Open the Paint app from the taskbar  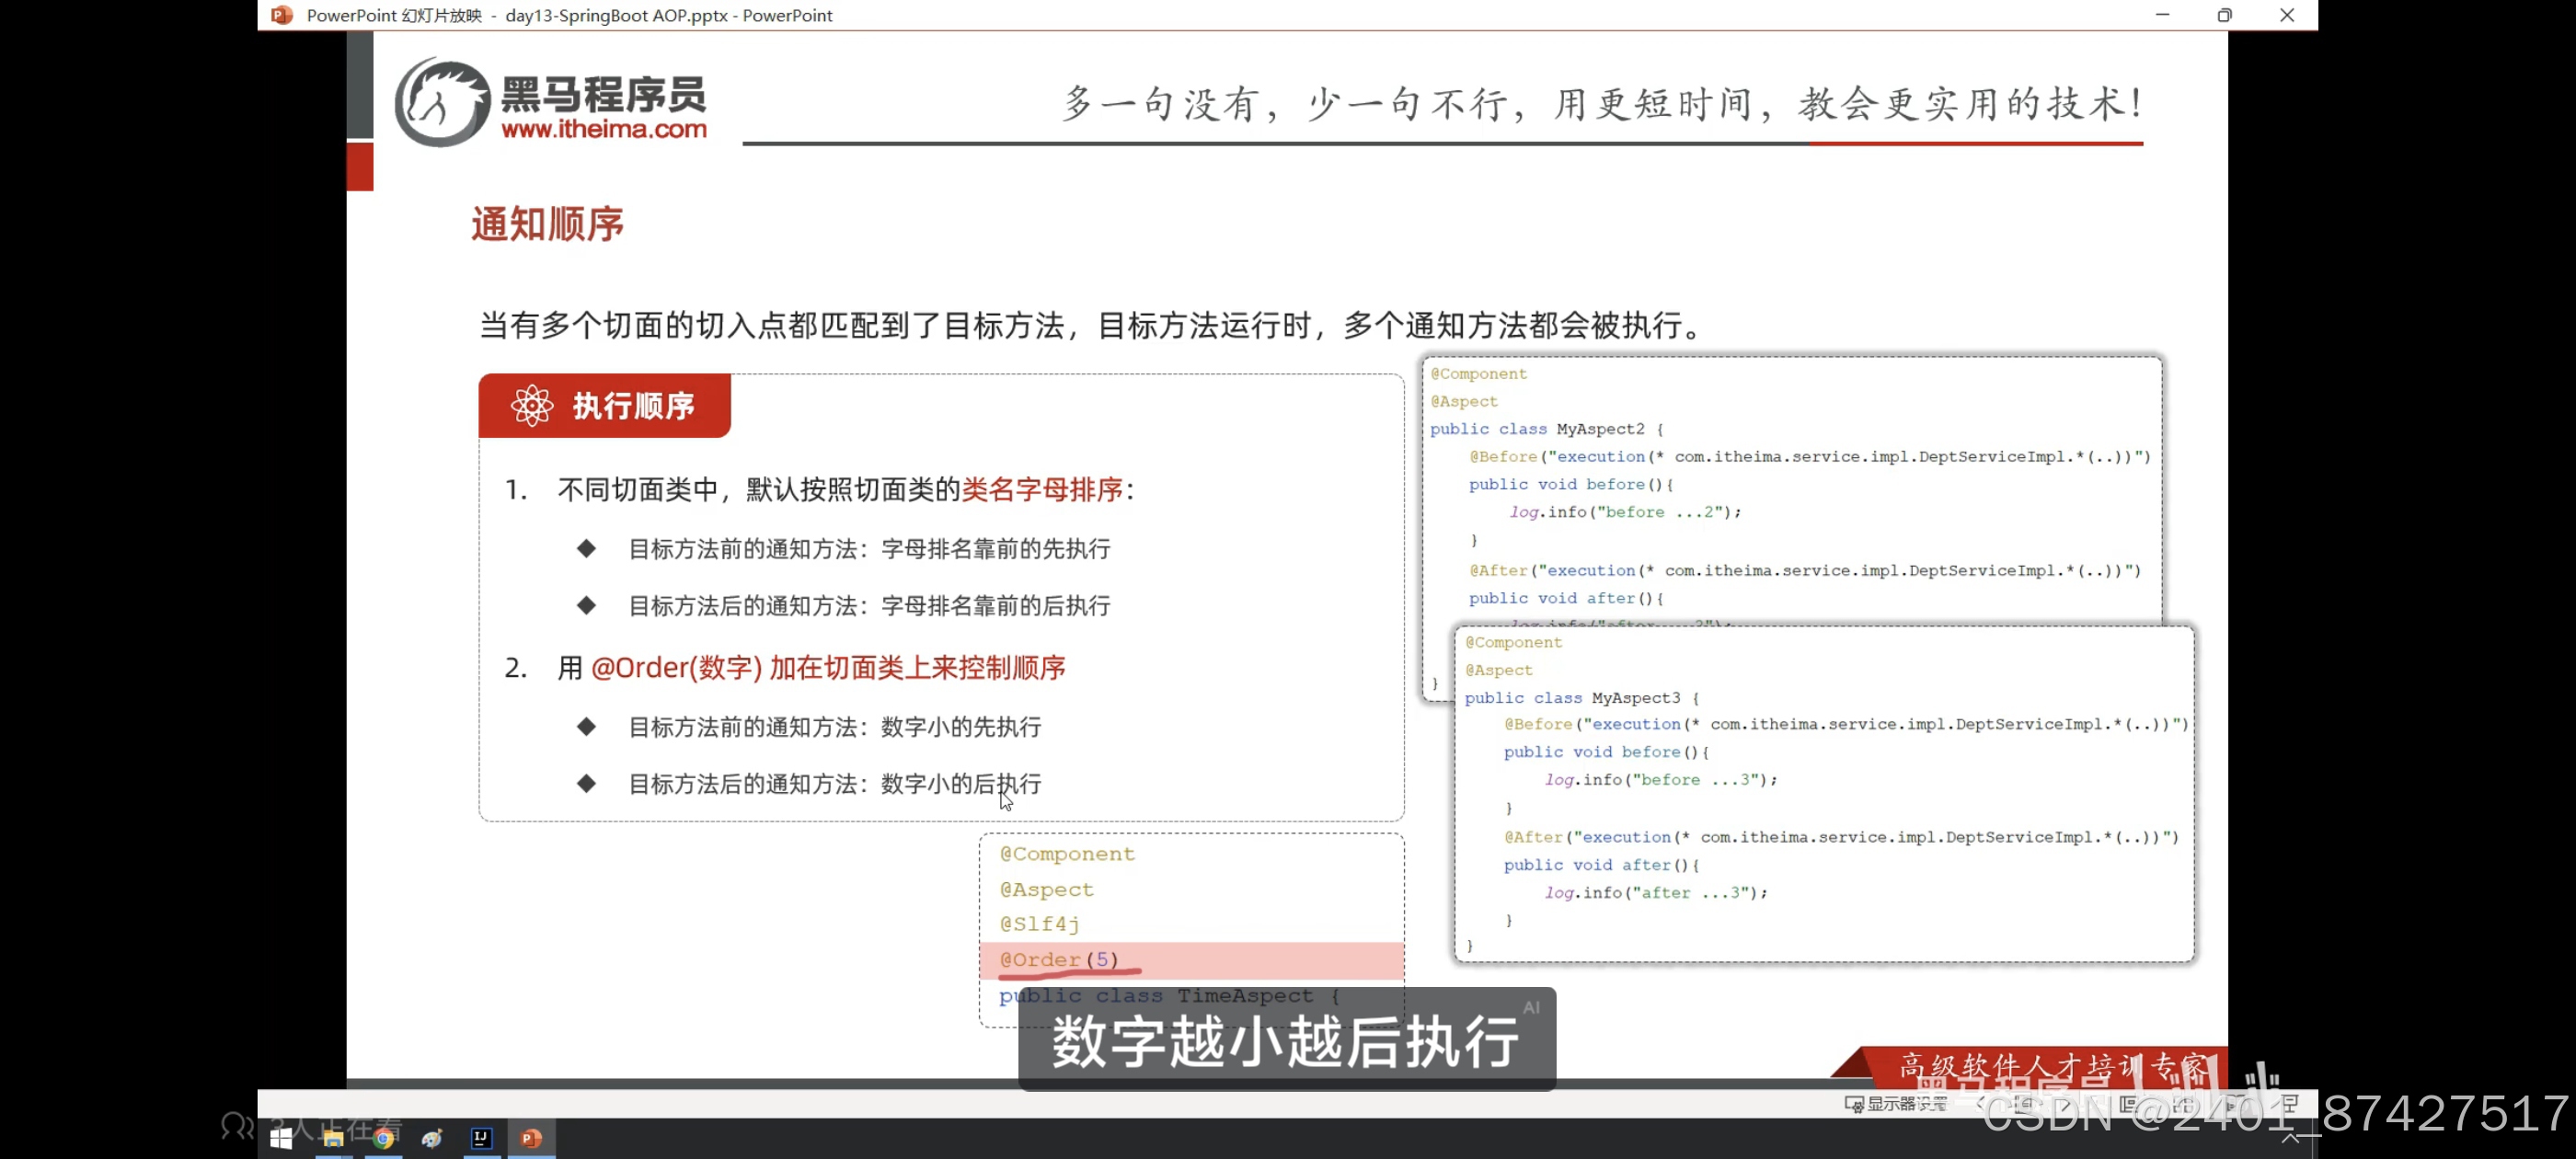(432, 1138)
